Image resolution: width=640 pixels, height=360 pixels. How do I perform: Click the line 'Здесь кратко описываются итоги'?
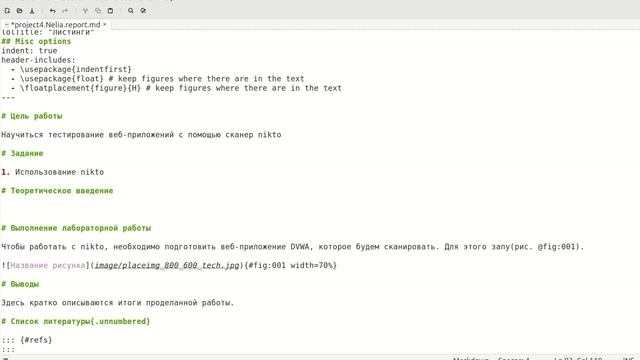(118, 302)
